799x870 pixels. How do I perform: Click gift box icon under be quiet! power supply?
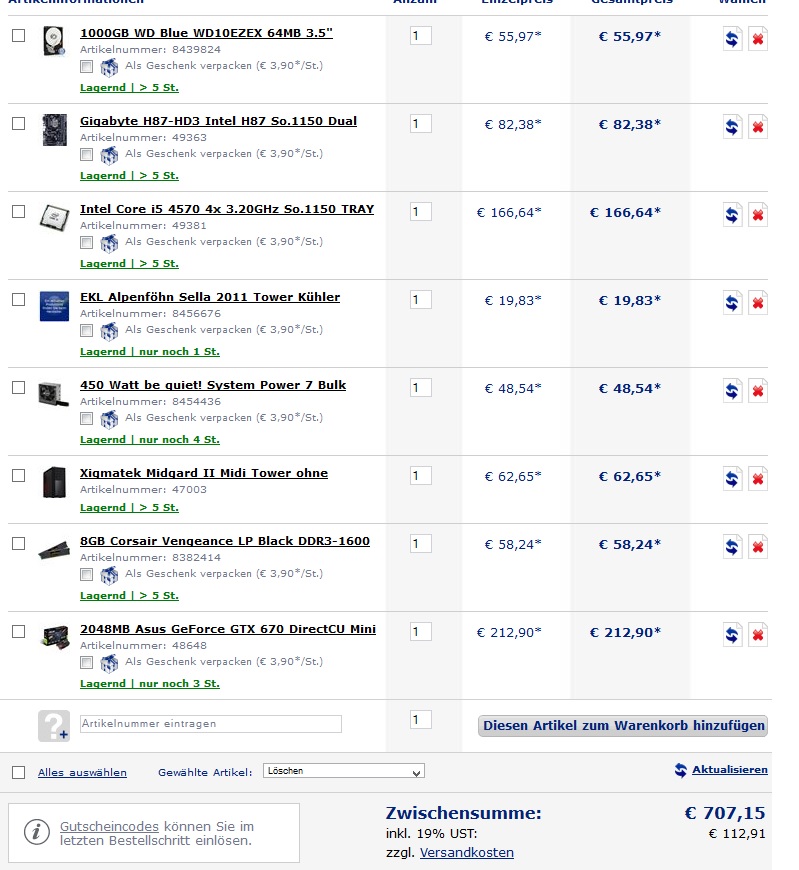[x=109, y=419]
